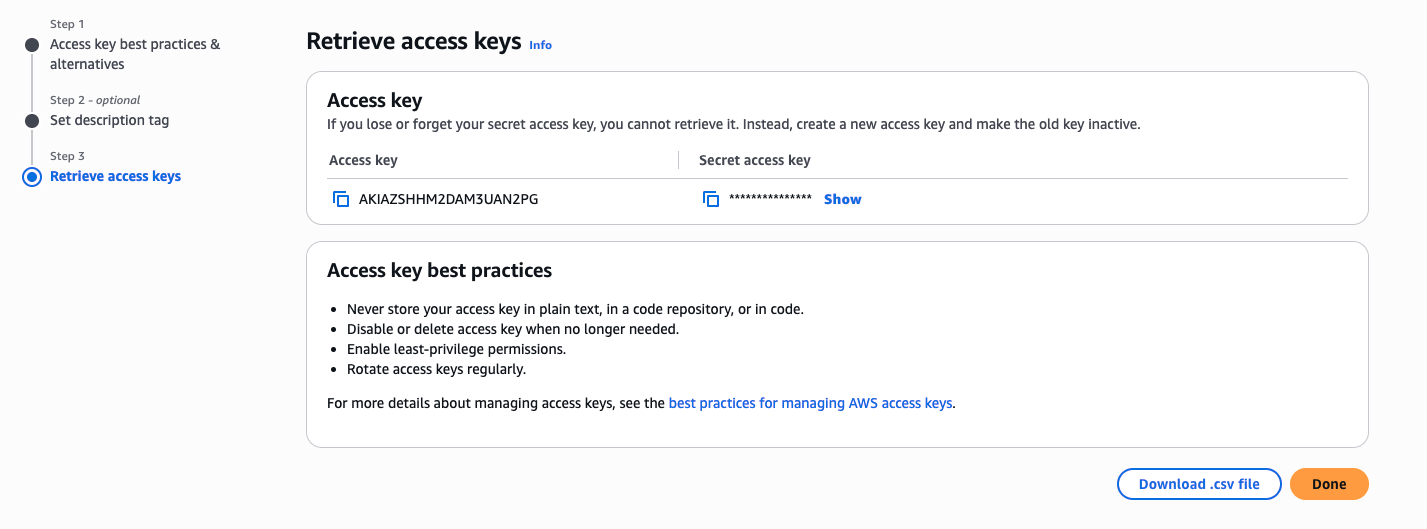Click the Access key column header

click(x=363, y=160)
